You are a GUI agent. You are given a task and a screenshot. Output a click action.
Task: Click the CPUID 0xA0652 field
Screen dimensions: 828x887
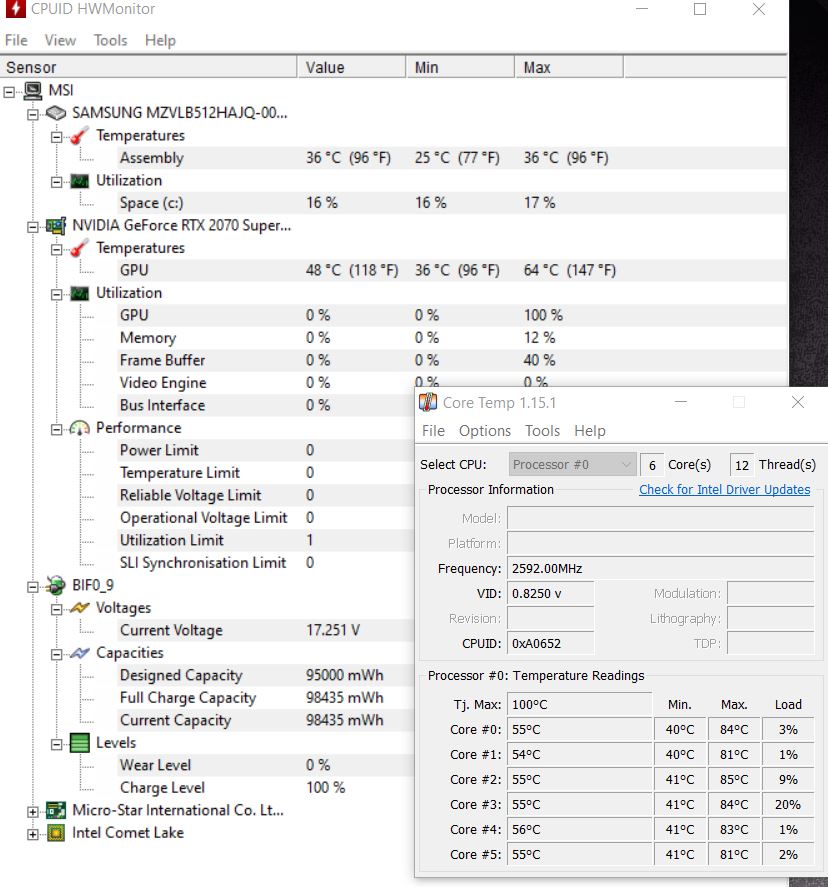pos(551,643)
